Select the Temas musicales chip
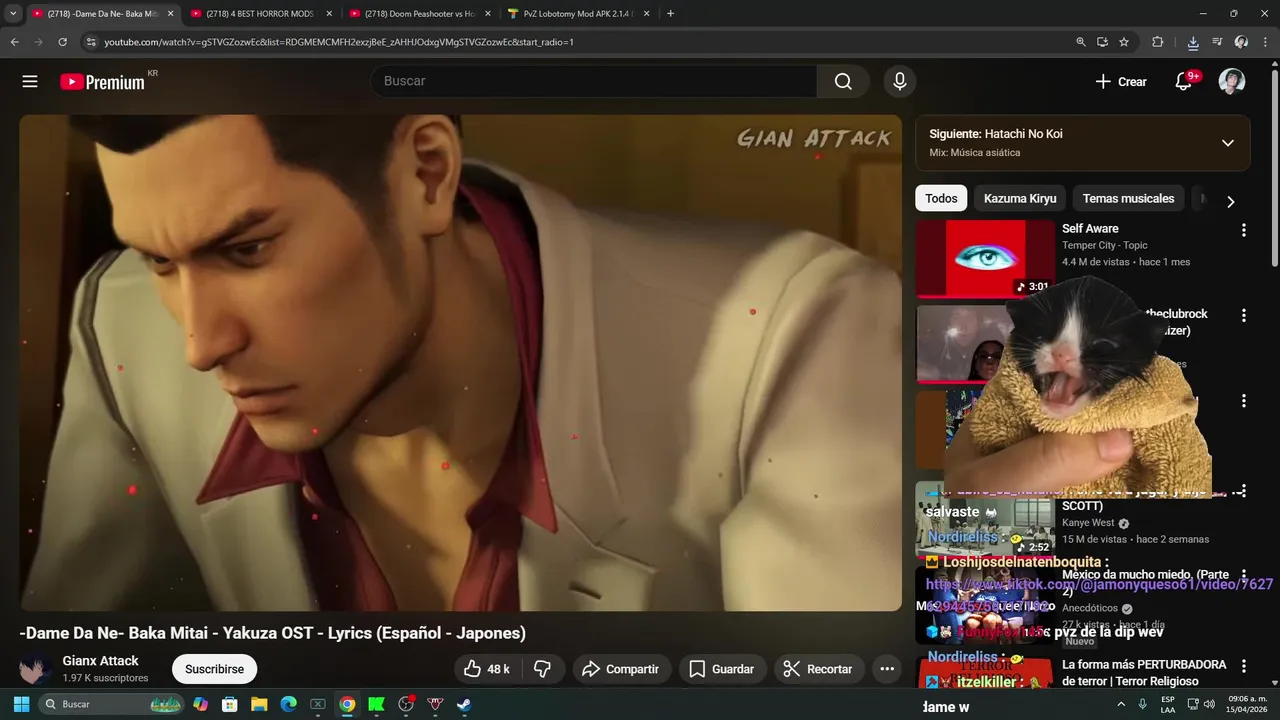 point(1128,198)
